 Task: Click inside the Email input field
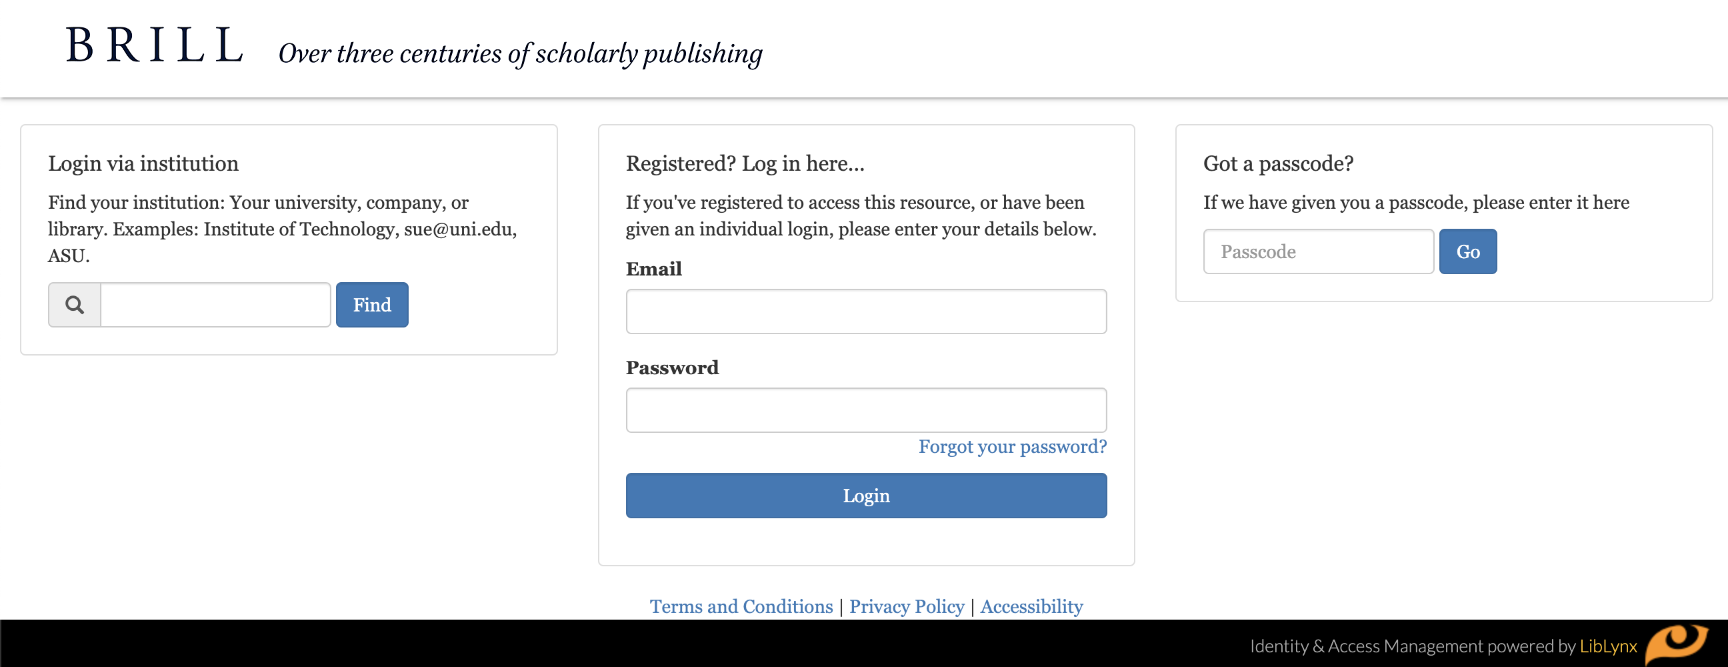(866, 311)
